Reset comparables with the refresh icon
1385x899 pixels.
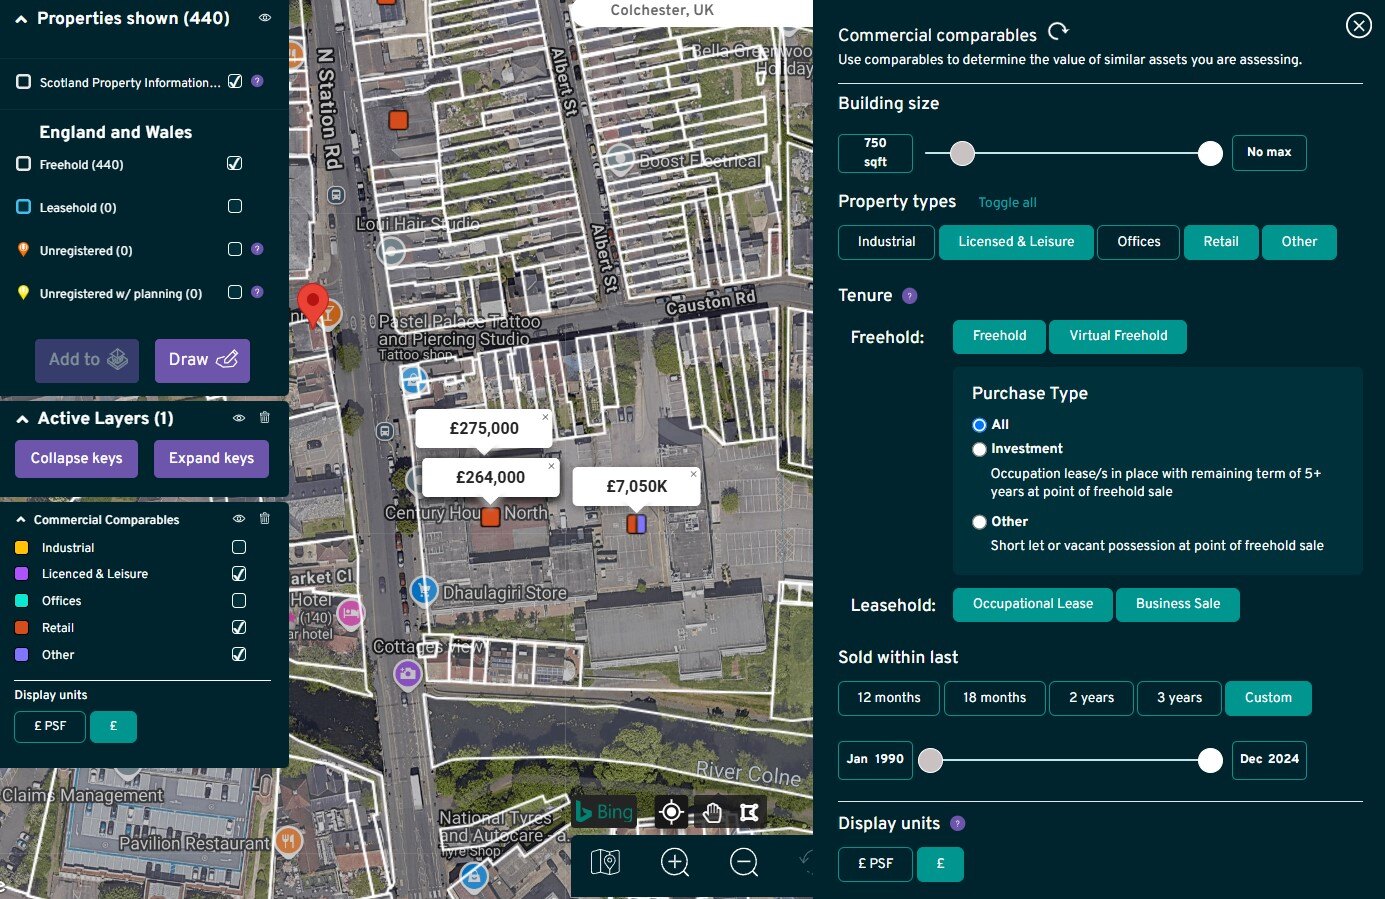pos(1058,33)
